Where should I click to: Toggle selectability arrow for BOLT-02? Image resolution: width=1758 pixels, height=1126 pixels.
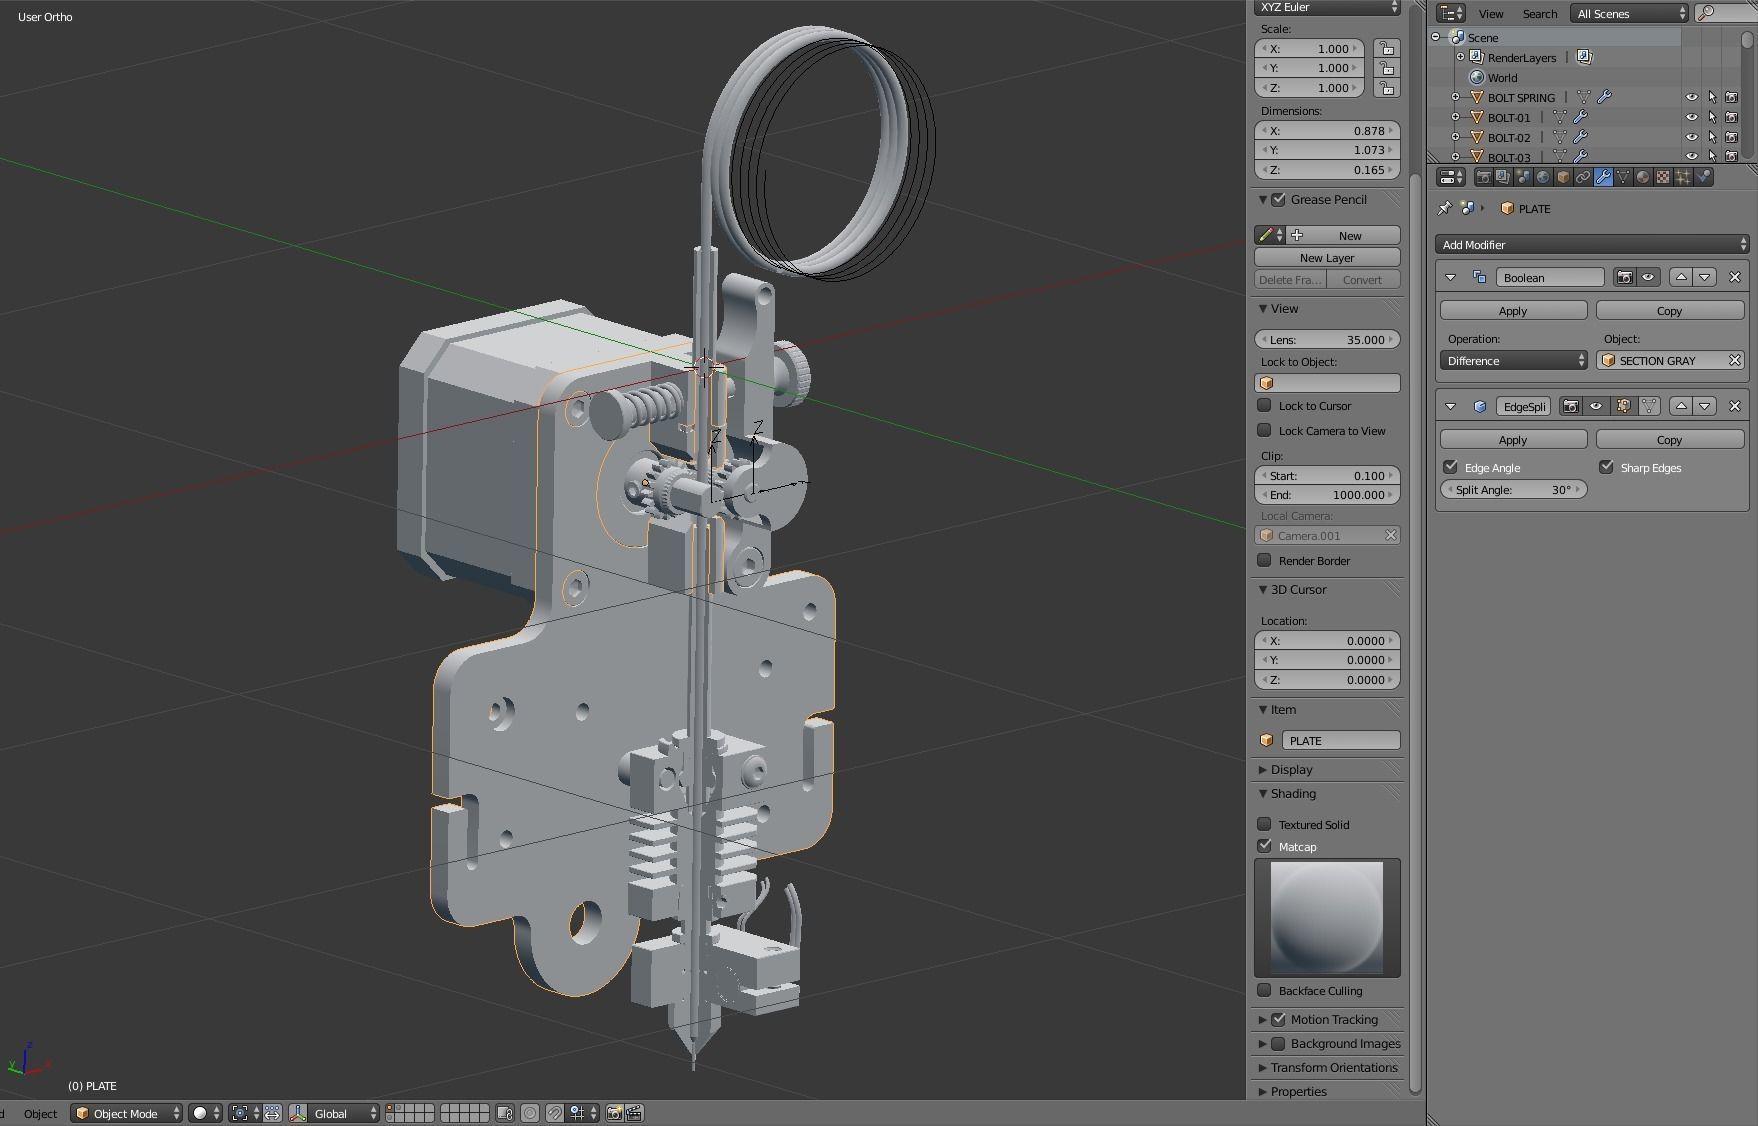pyautogui.click(x=1712, y=137)
